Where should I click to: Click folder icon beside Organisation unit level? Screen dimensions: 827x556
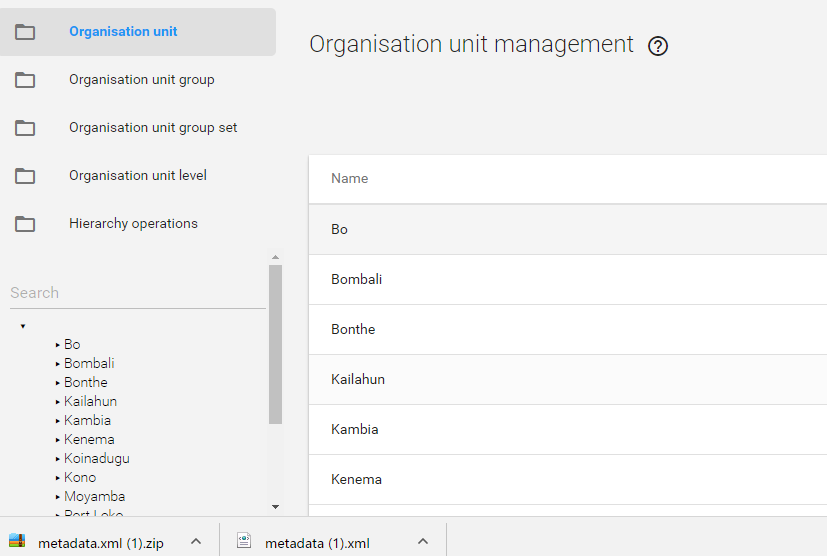pyautogui.click(x=25, y=176)
